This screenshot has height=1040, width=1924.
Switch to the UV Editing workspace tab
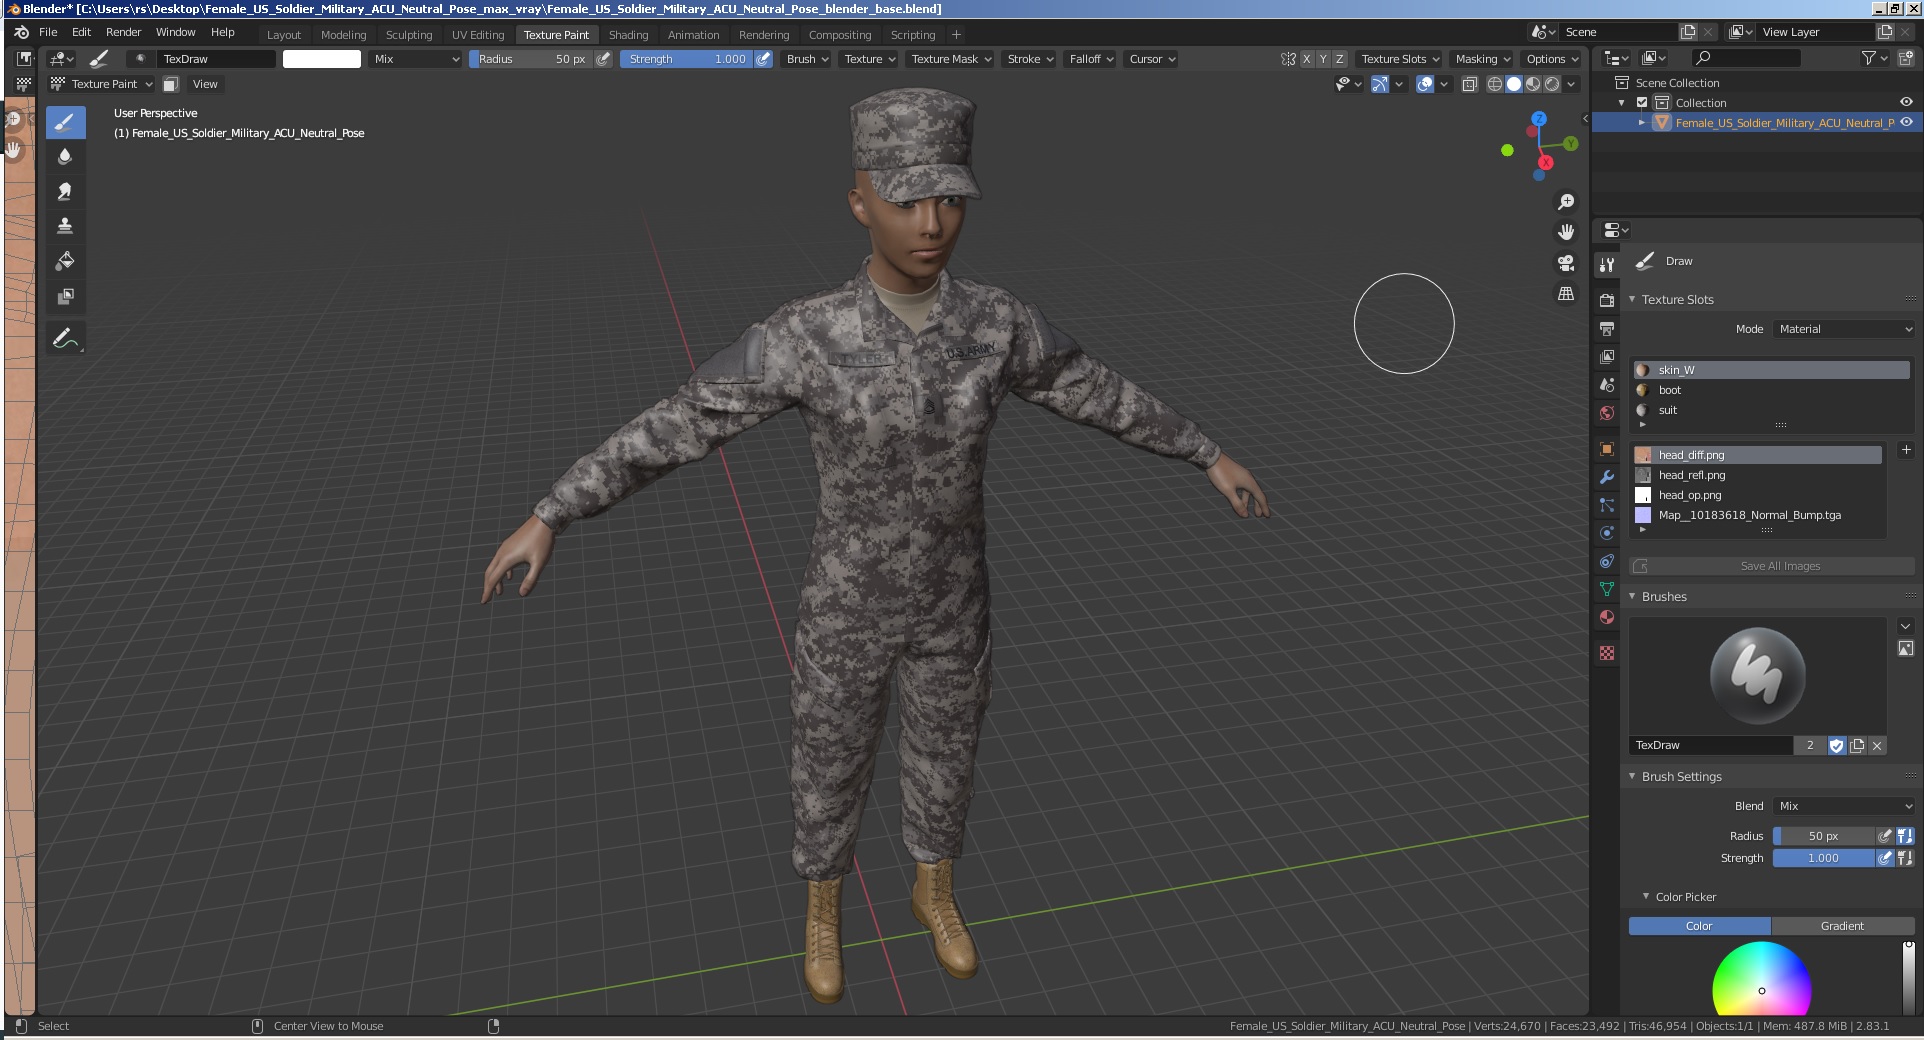coord(478,35)
